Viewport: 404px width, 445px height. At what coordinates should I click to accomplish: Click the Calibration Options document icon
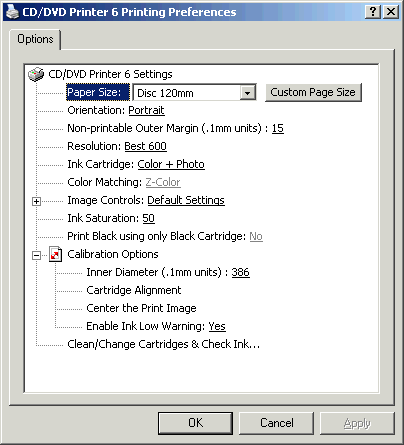[x=55, y=254]
